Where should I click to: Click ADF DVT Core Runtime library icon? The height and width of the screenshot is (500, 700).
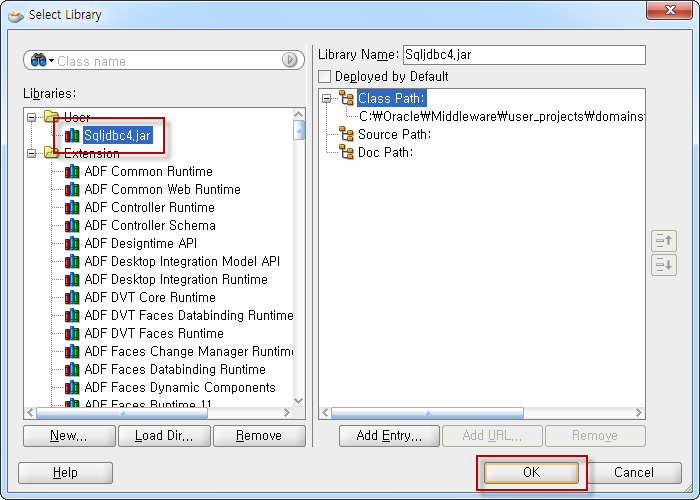pos(72,297)
